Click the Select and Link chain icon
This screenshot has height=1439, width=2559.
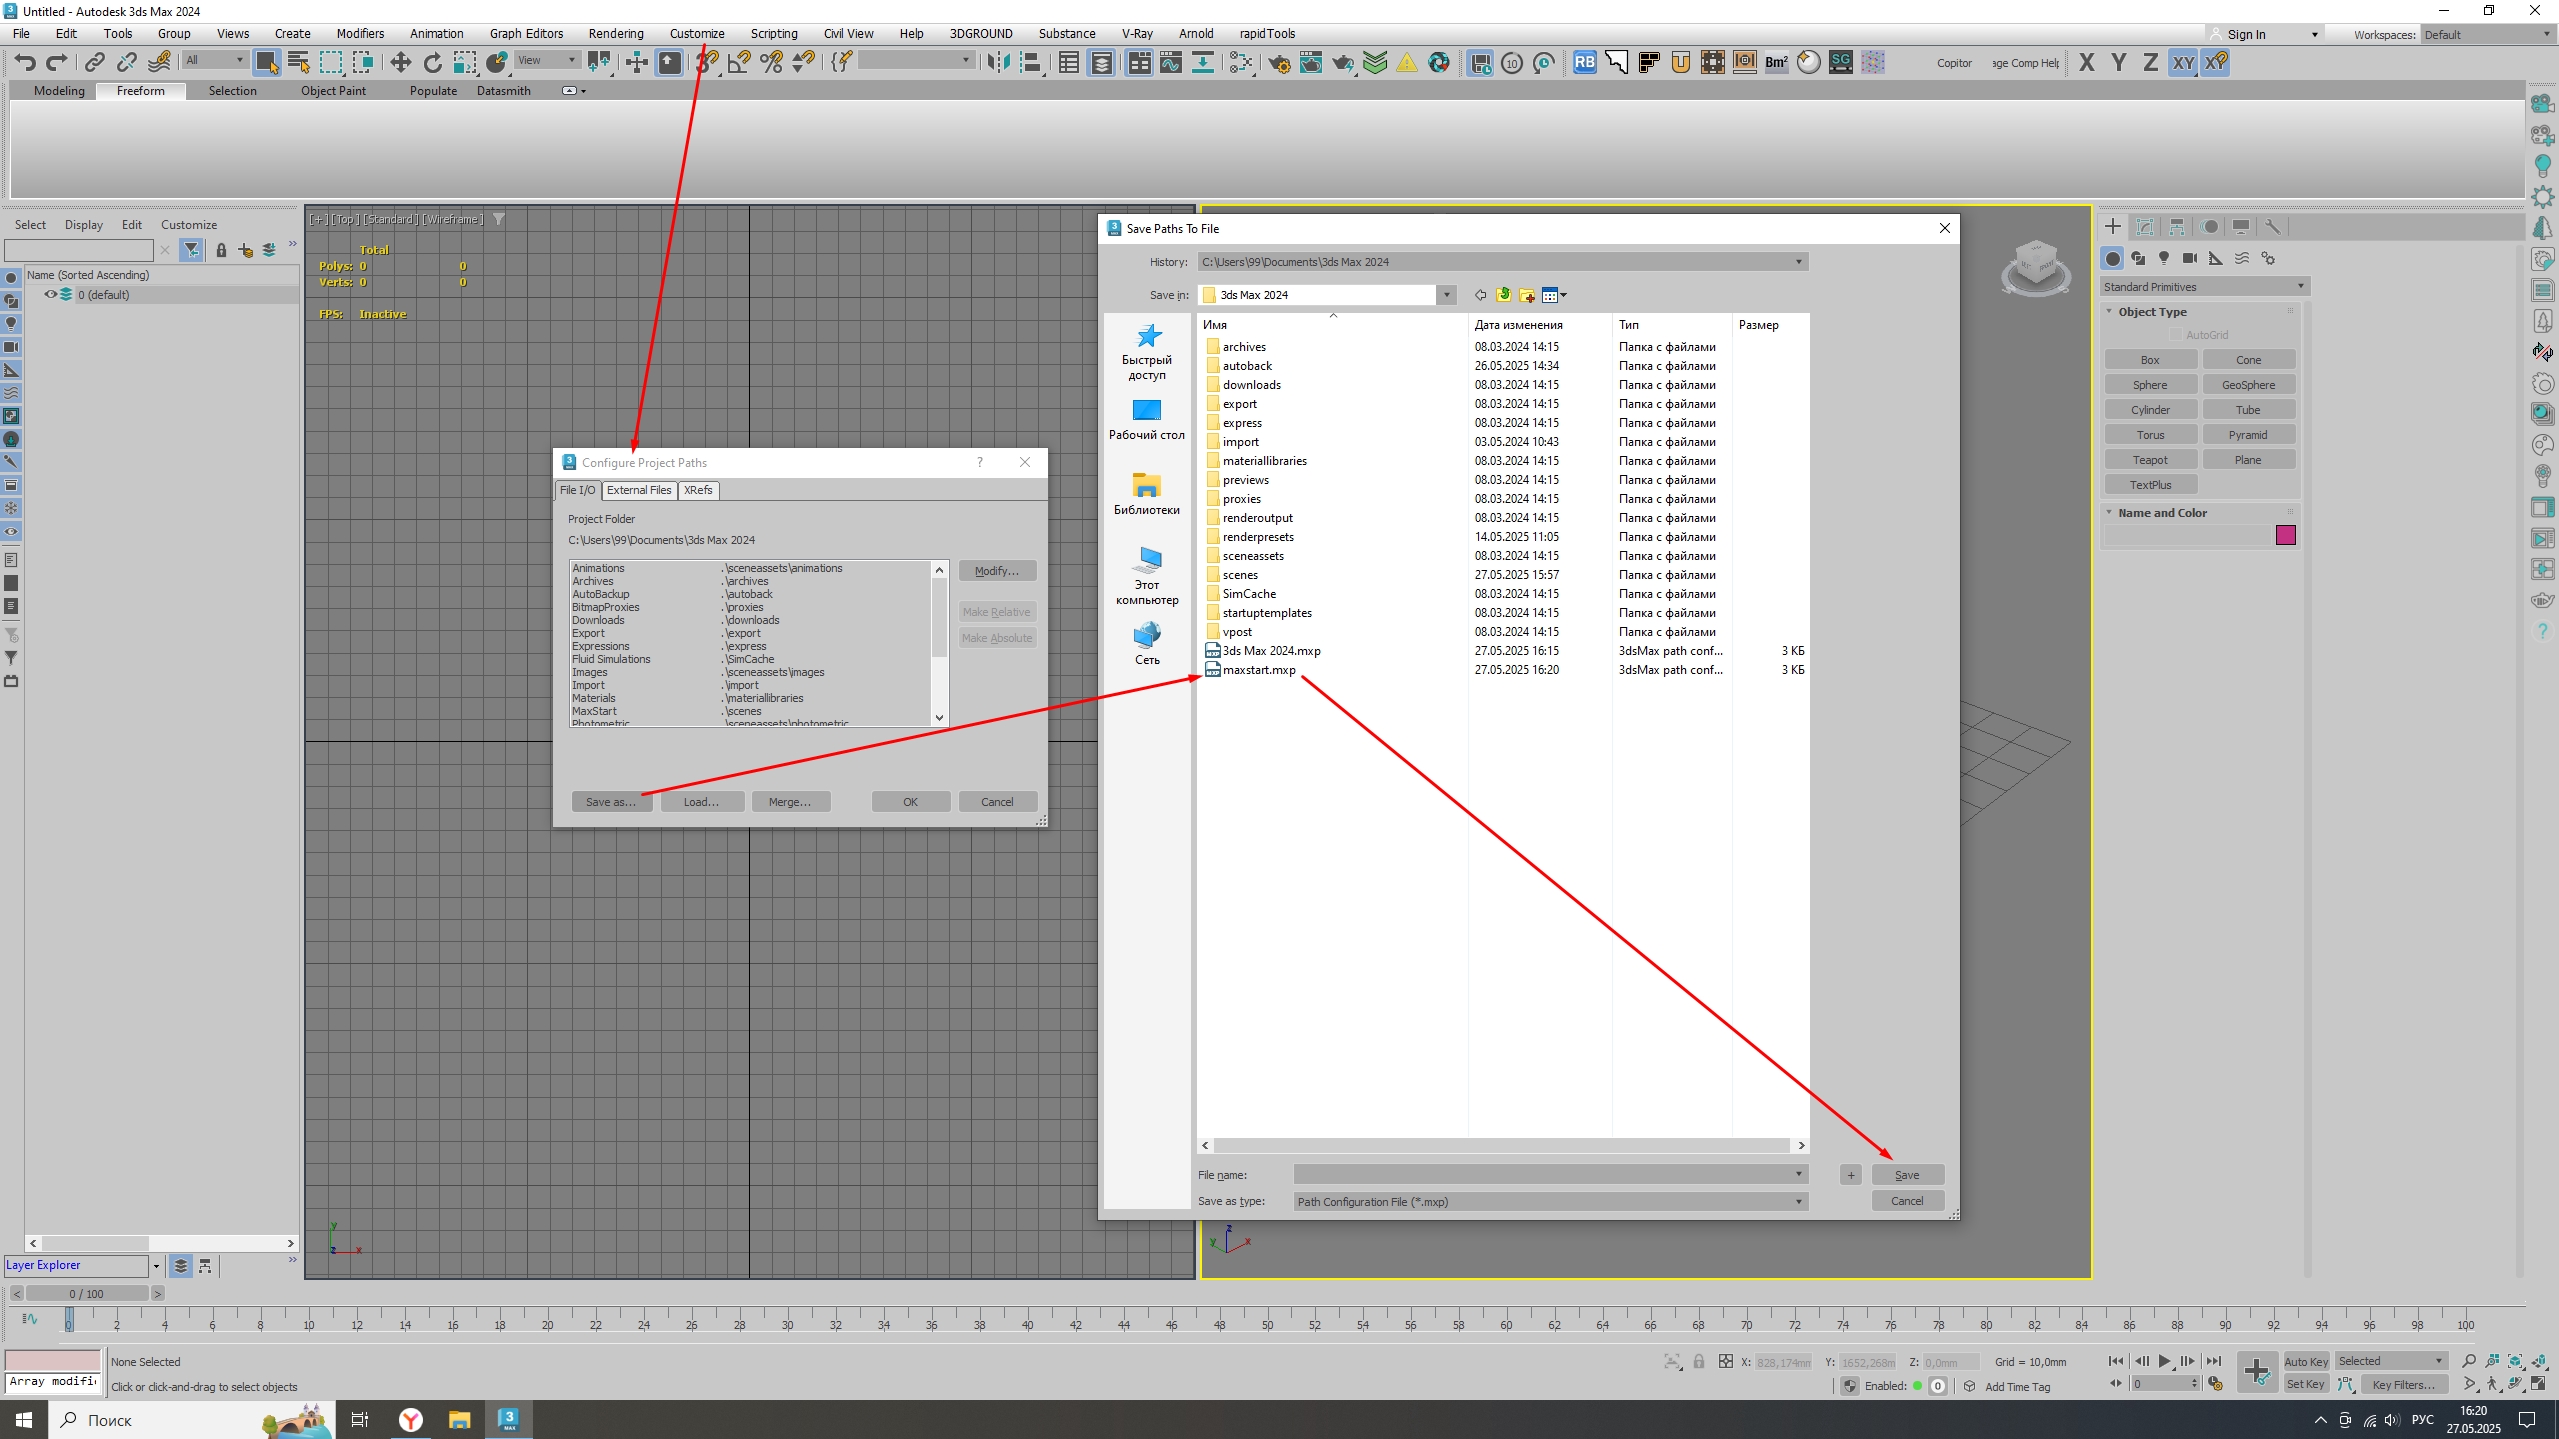94,62
